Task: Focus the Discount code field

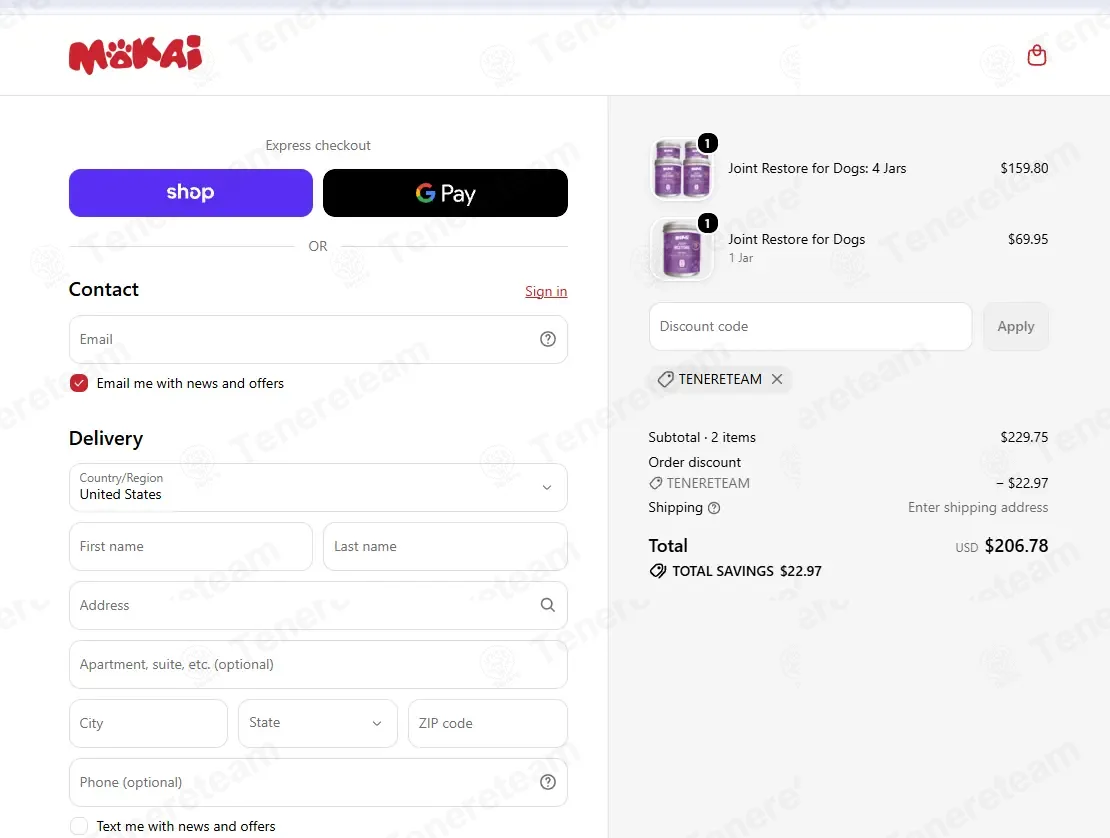Action: pos(811,326)
